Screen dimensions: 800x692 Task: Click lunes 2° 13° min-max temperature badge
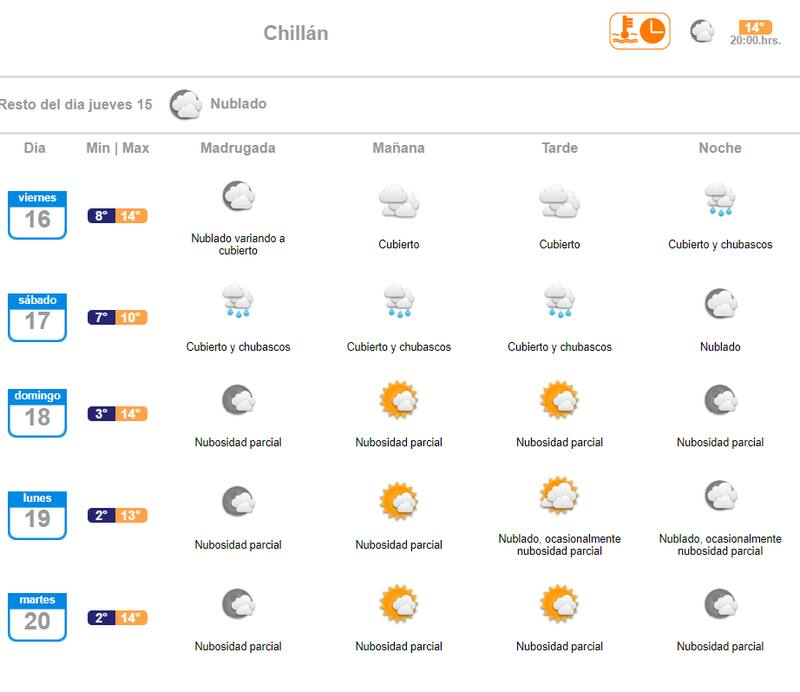[117, 516]
